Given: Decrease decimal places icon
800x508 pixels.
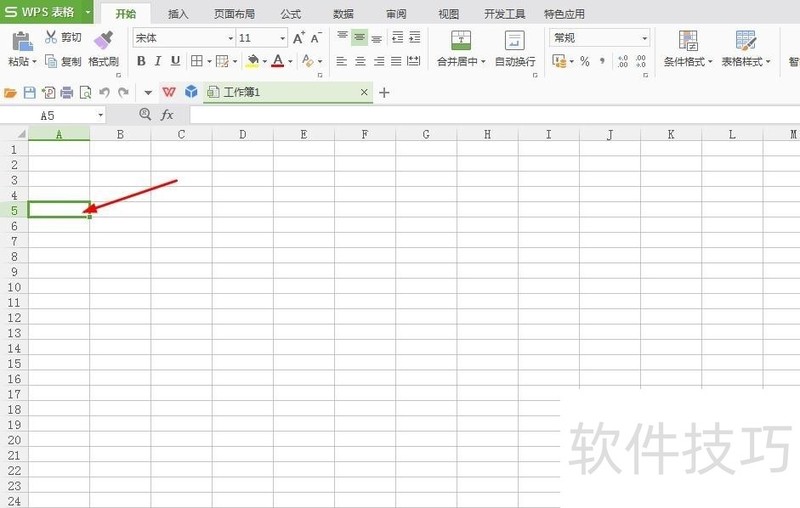Looking at the screenshot, I should 640,62.
